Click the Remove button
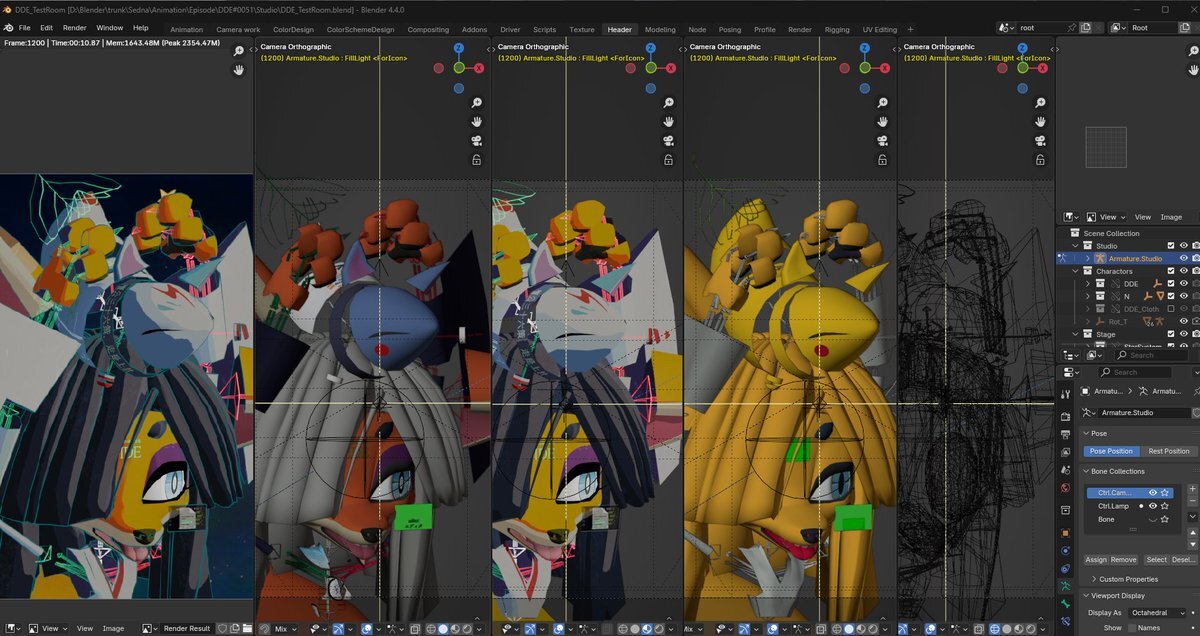 [x=1124, y=560]
